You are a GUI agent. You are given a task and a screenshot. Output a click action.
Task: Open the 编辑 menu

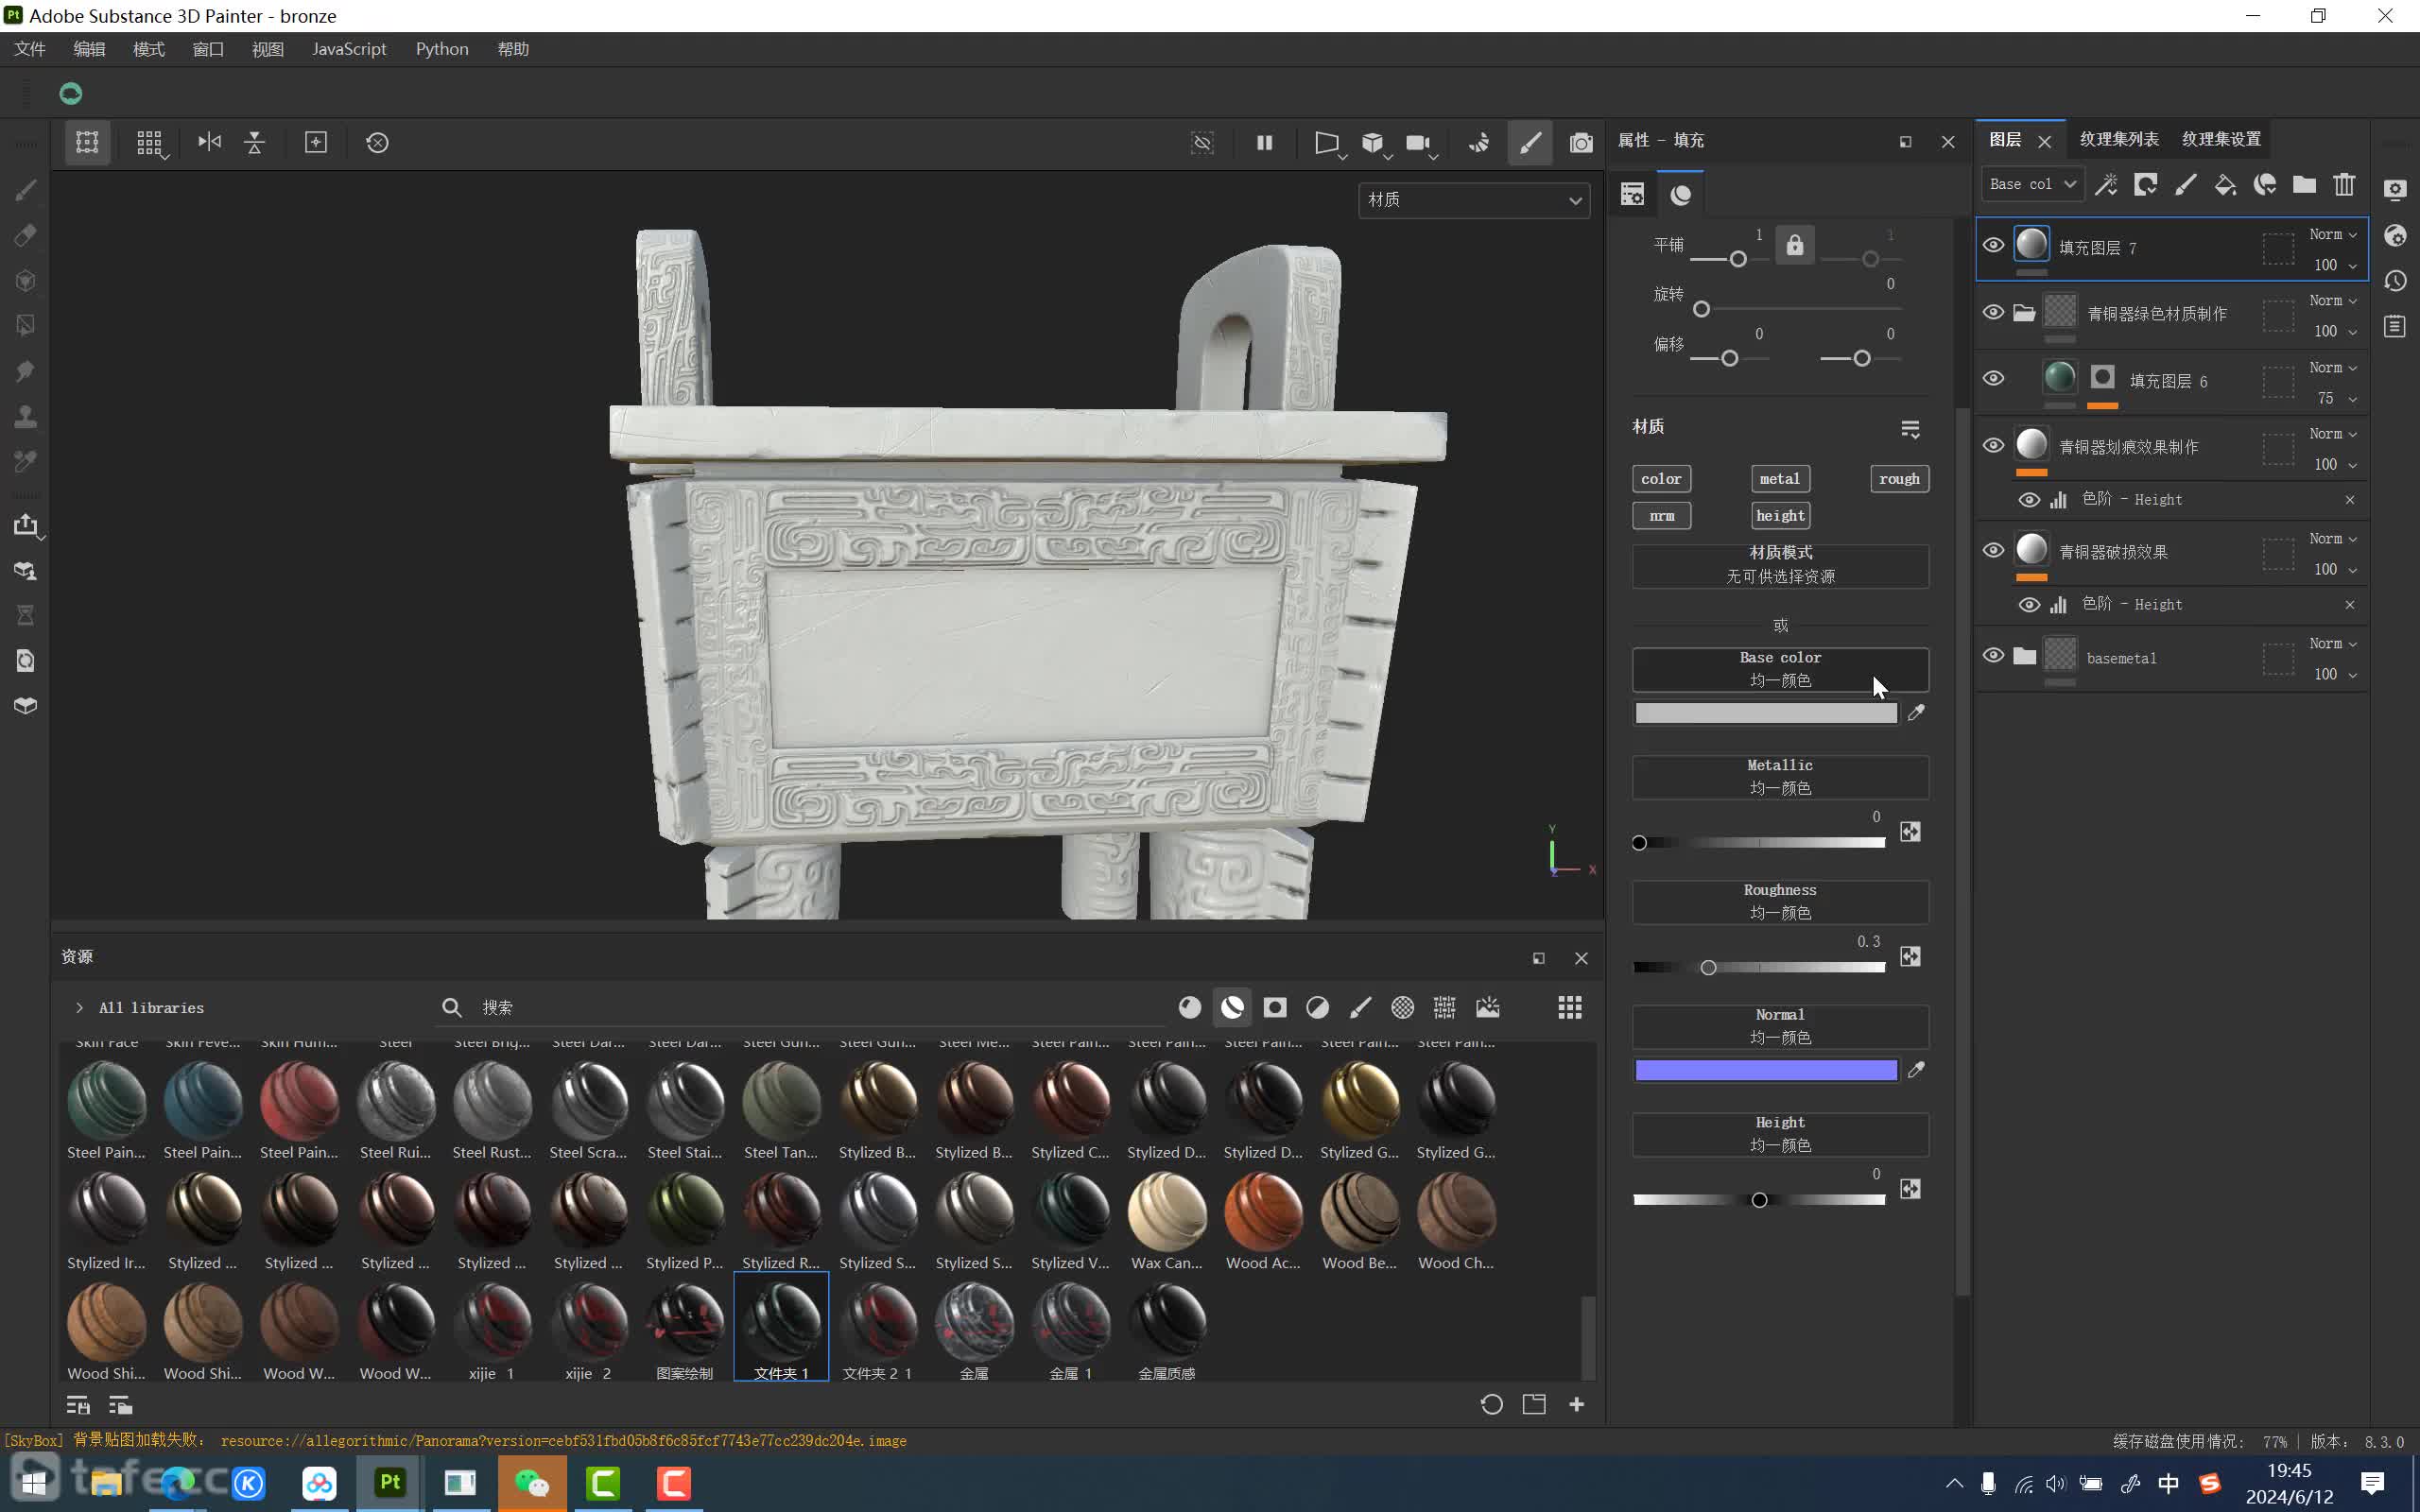(89, 49)
